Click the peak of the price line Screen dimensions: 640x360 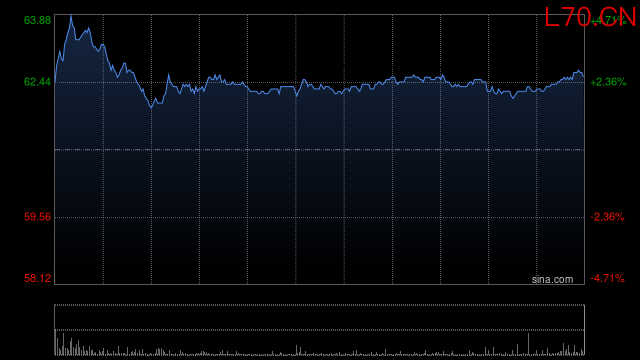[71, 16]
